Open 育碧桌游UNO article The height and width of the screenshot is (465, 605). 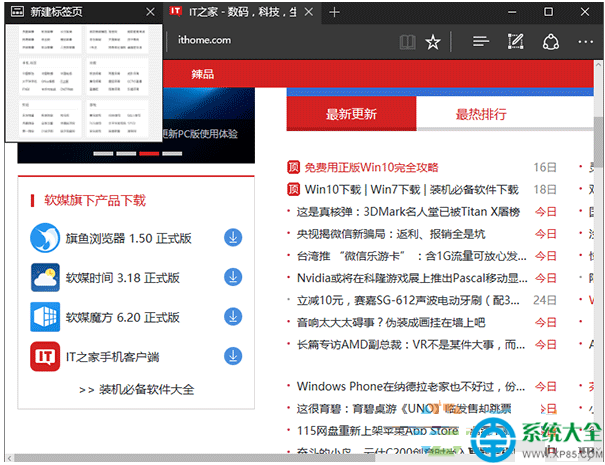(404, 408)
